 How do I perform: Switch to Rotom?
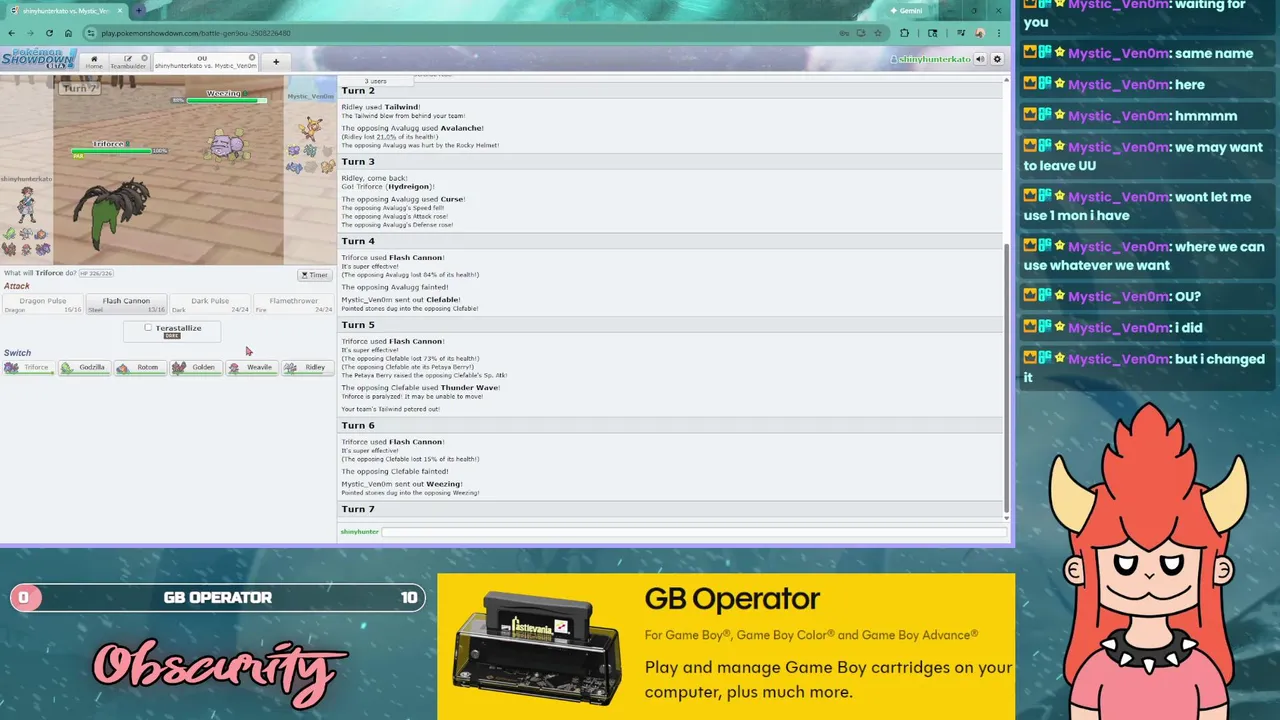click(140, 367)
